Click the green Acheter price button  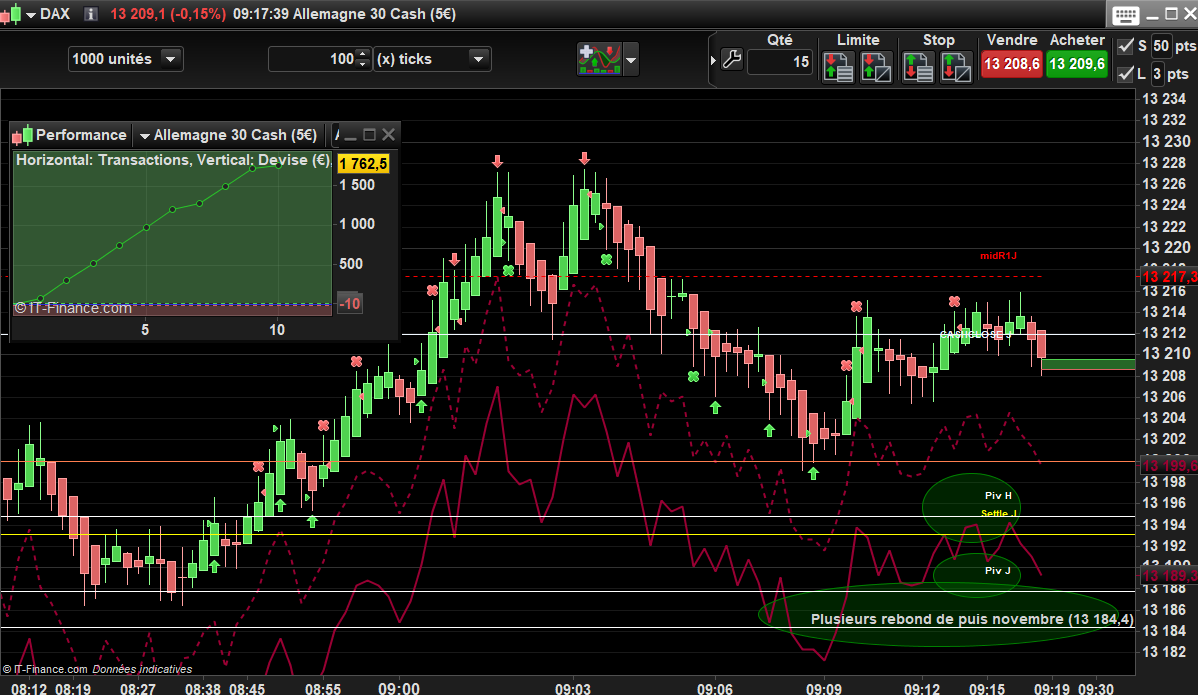[1077, 64]
